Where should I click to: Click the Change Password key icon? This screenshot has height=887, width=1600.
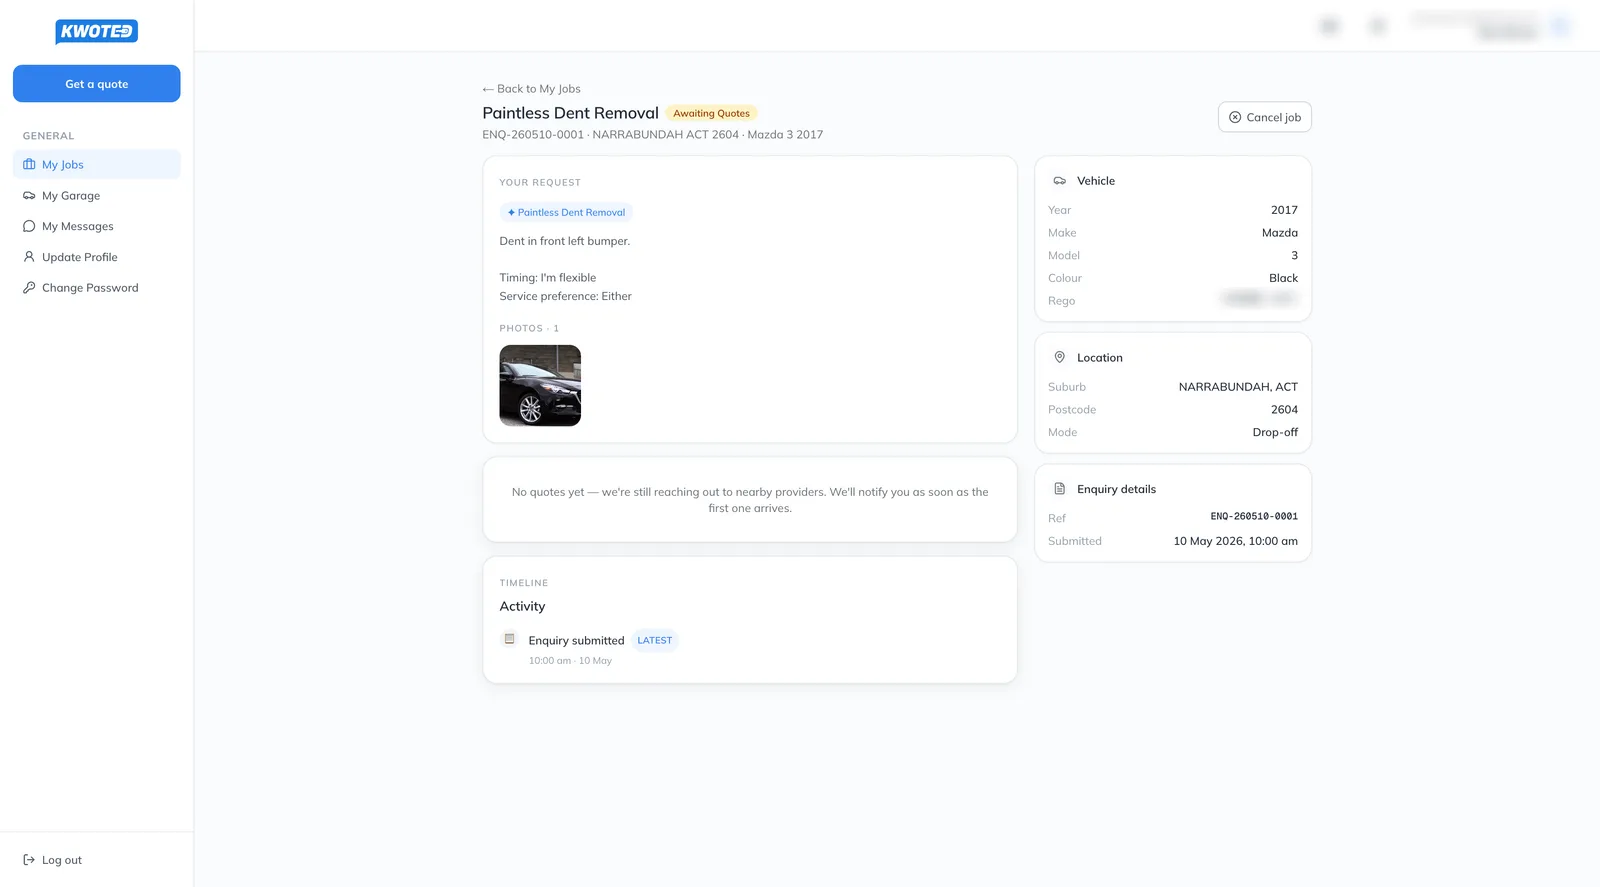(x=29, y=288)
